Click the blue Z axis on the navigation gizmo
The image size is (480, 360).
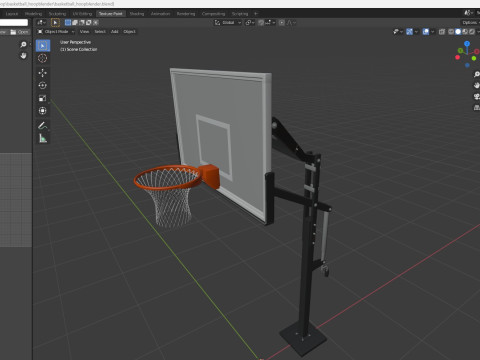point(467,44)
